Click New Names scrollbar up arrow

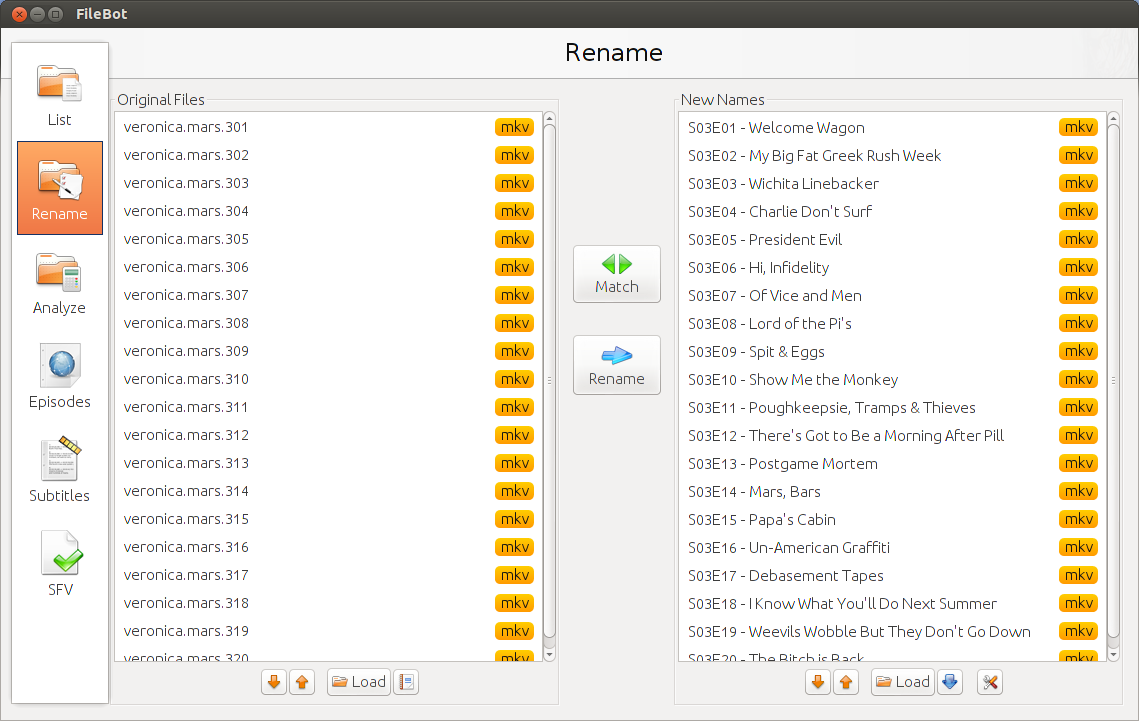click(x=1113, y=118)
